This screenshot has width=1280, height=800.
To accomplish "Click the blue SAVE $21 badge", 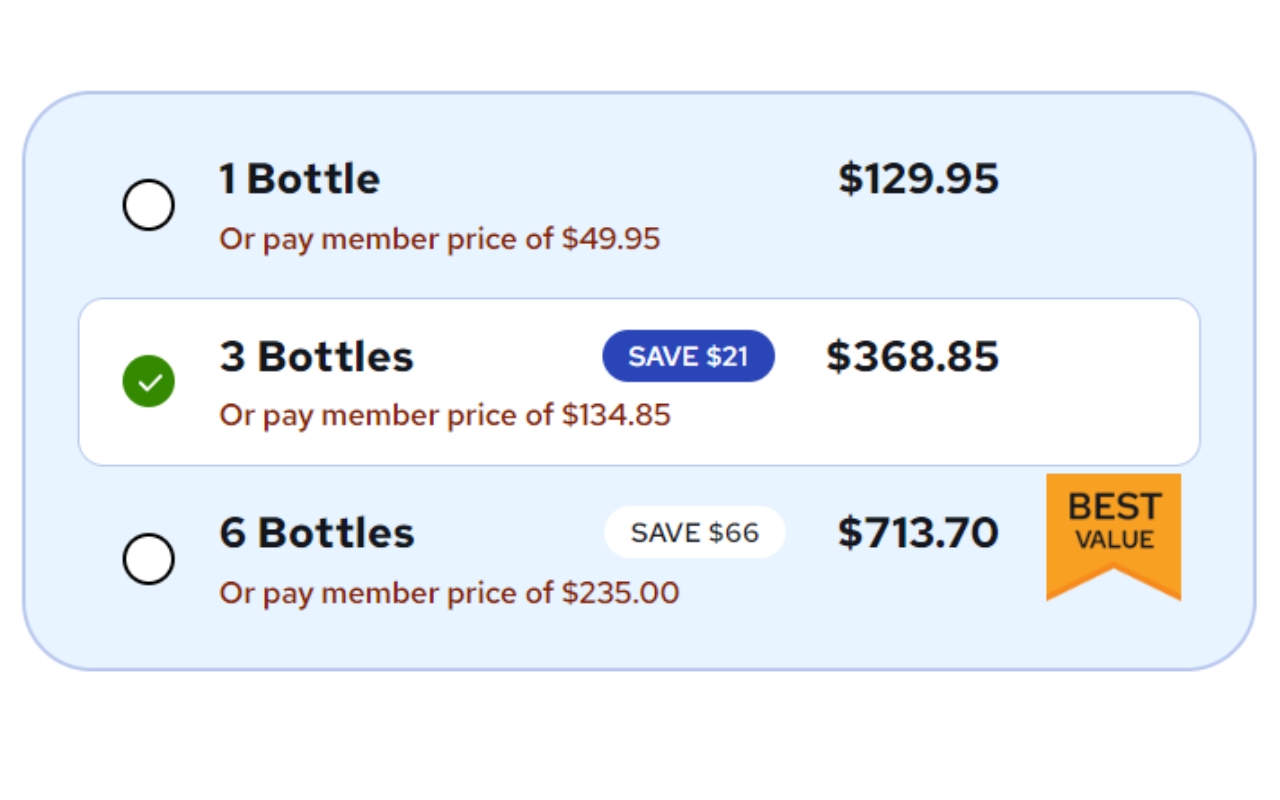I will [688, 356].
